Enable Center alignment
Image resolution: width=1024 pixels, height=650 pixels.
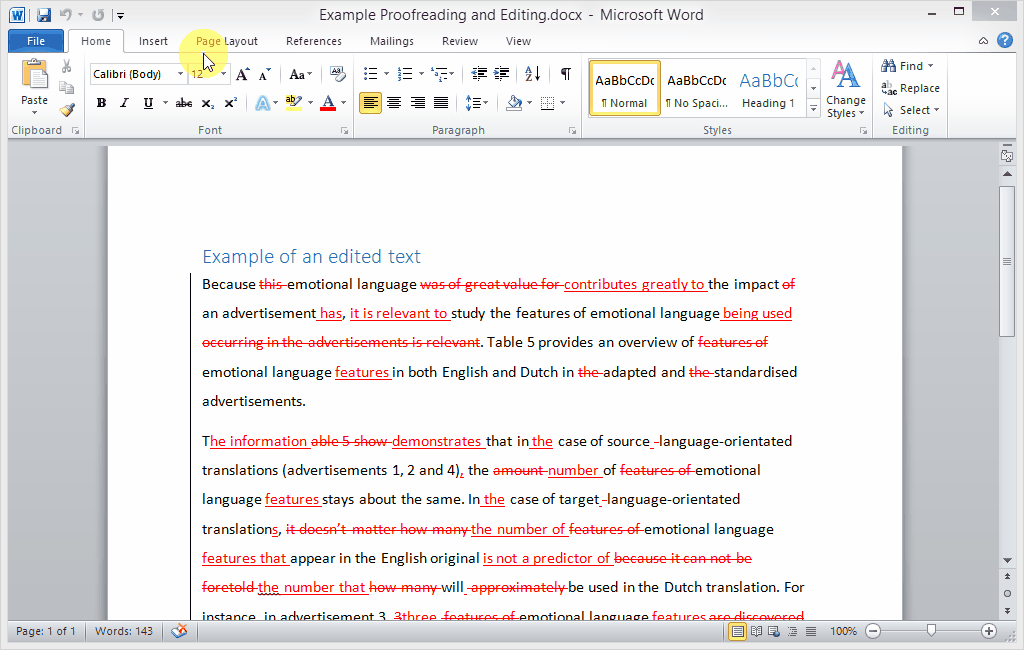[394, 102]
